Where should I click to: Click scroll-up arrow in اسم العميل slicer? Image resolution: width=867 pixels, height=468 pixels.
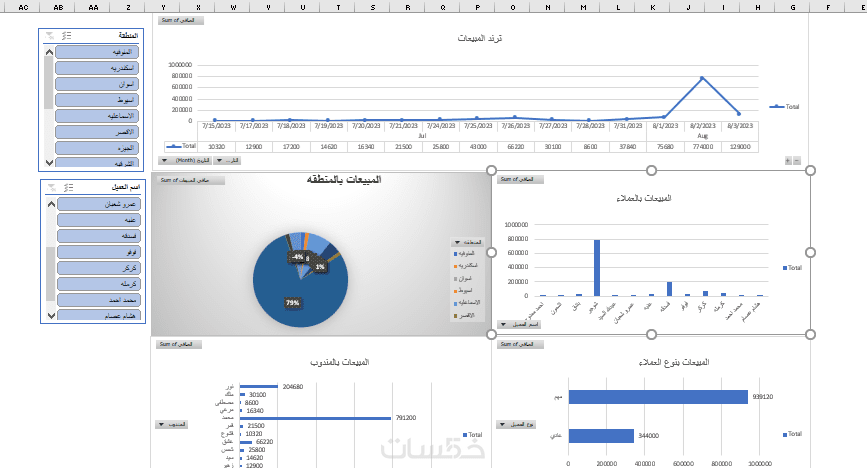click(x=51, y=204)
